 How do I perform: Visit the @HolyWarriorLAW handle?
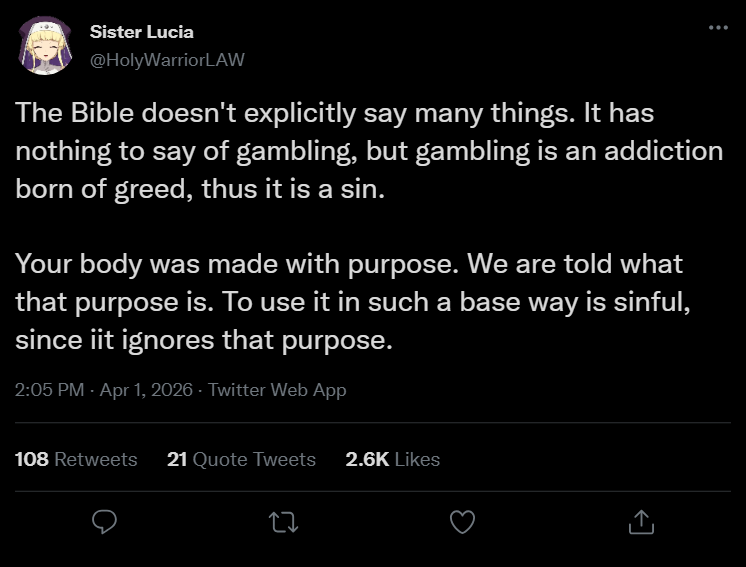pyautogui.click(x=167, y=60)
